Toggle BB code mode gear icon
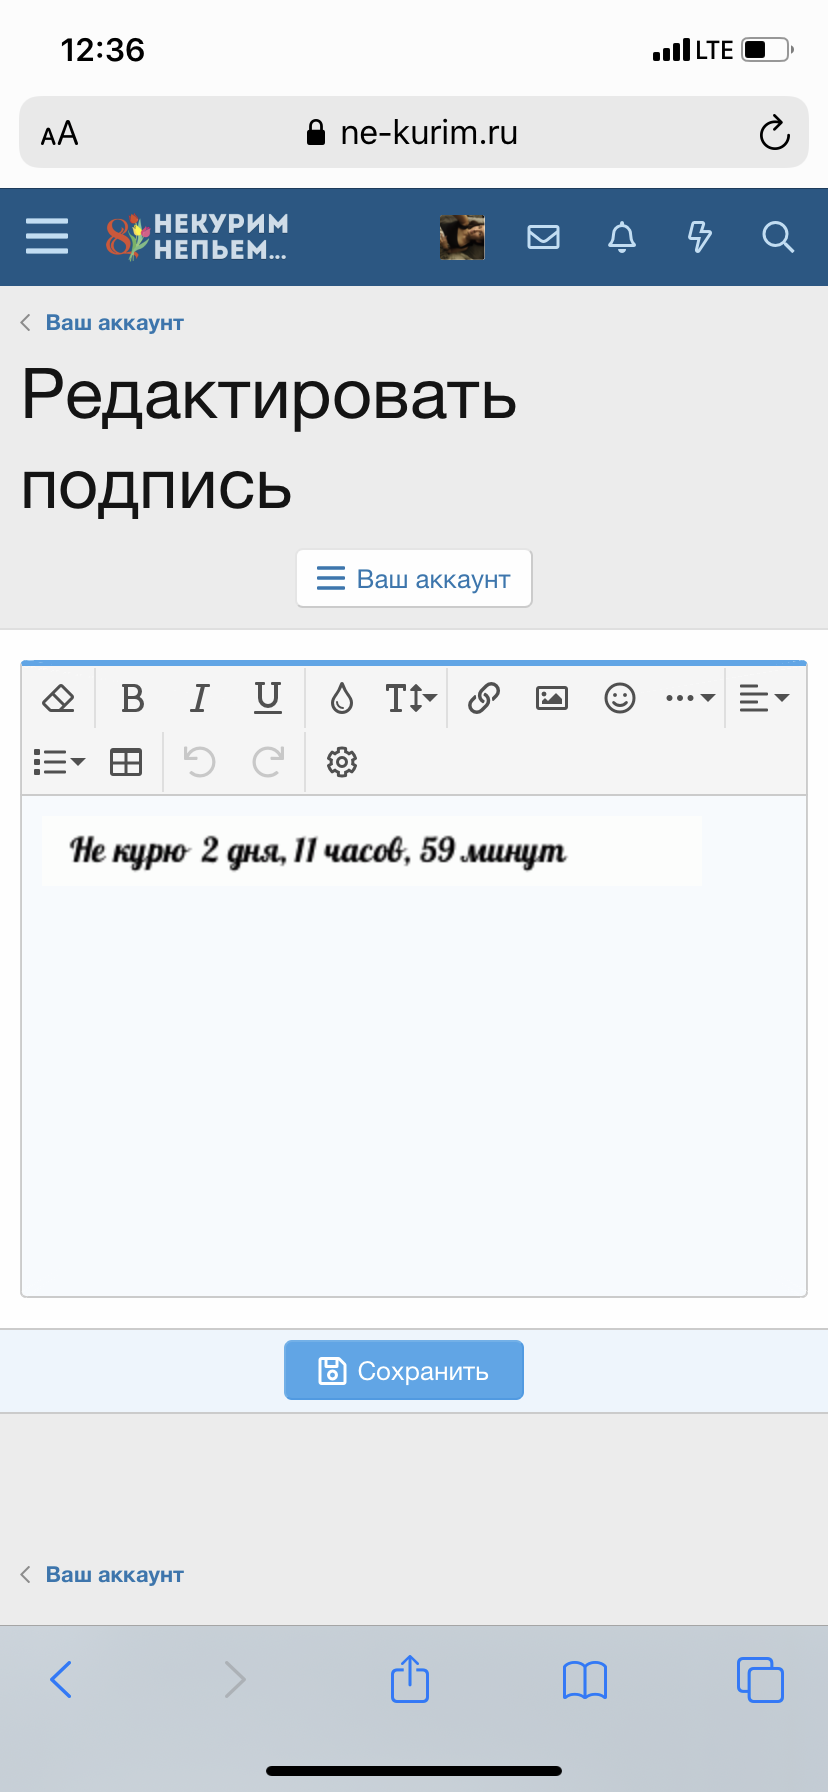Viewport: 828px width, 1792px height. tap(342, 762)
